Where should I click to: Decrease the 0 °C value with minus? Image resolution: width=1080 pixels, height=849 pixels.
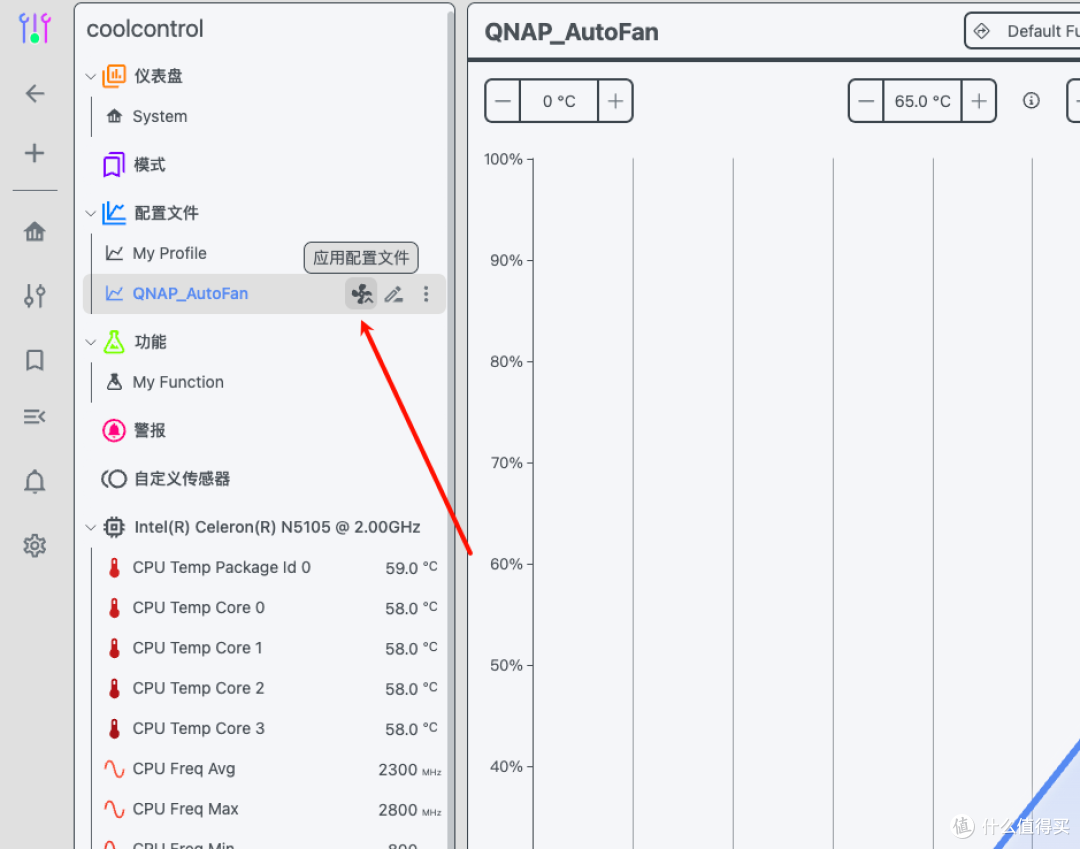tap(503, 101)
